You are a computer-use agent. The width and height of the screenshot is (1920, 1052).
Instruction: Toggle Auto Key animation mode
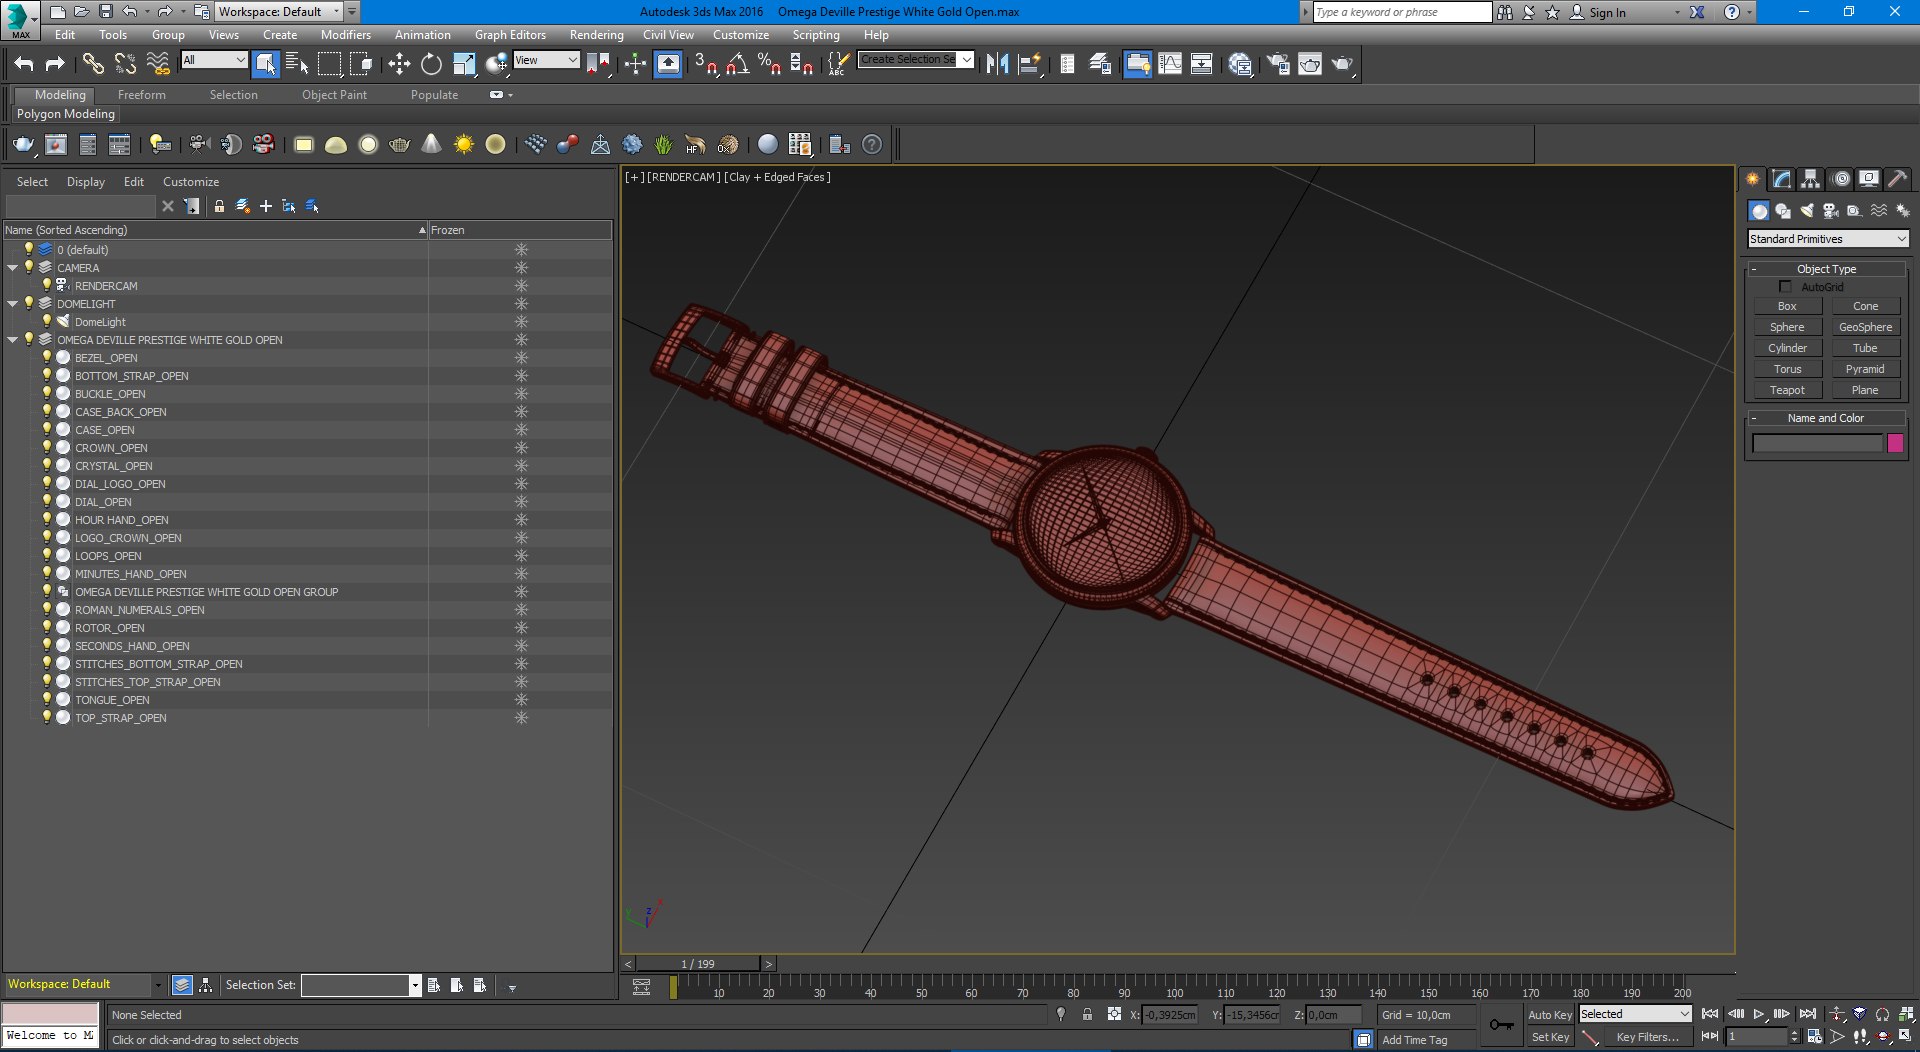click(1550, 1015)
